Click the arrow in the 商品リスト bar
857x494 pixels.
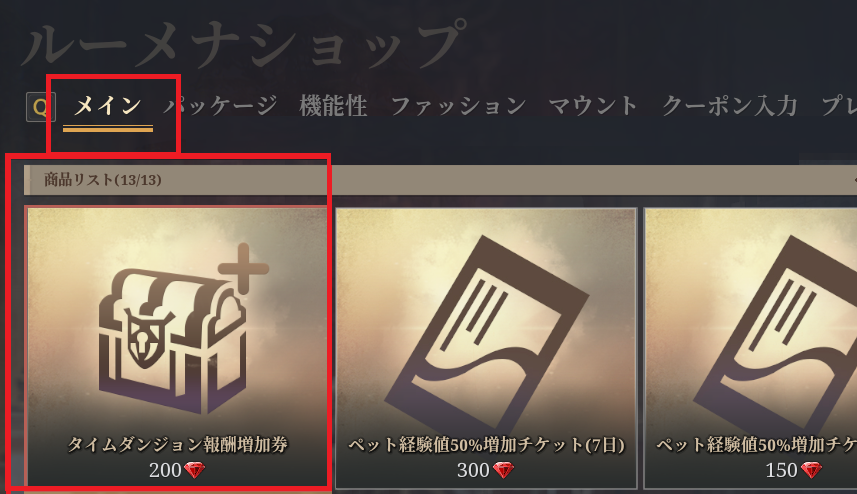(854, 180)
